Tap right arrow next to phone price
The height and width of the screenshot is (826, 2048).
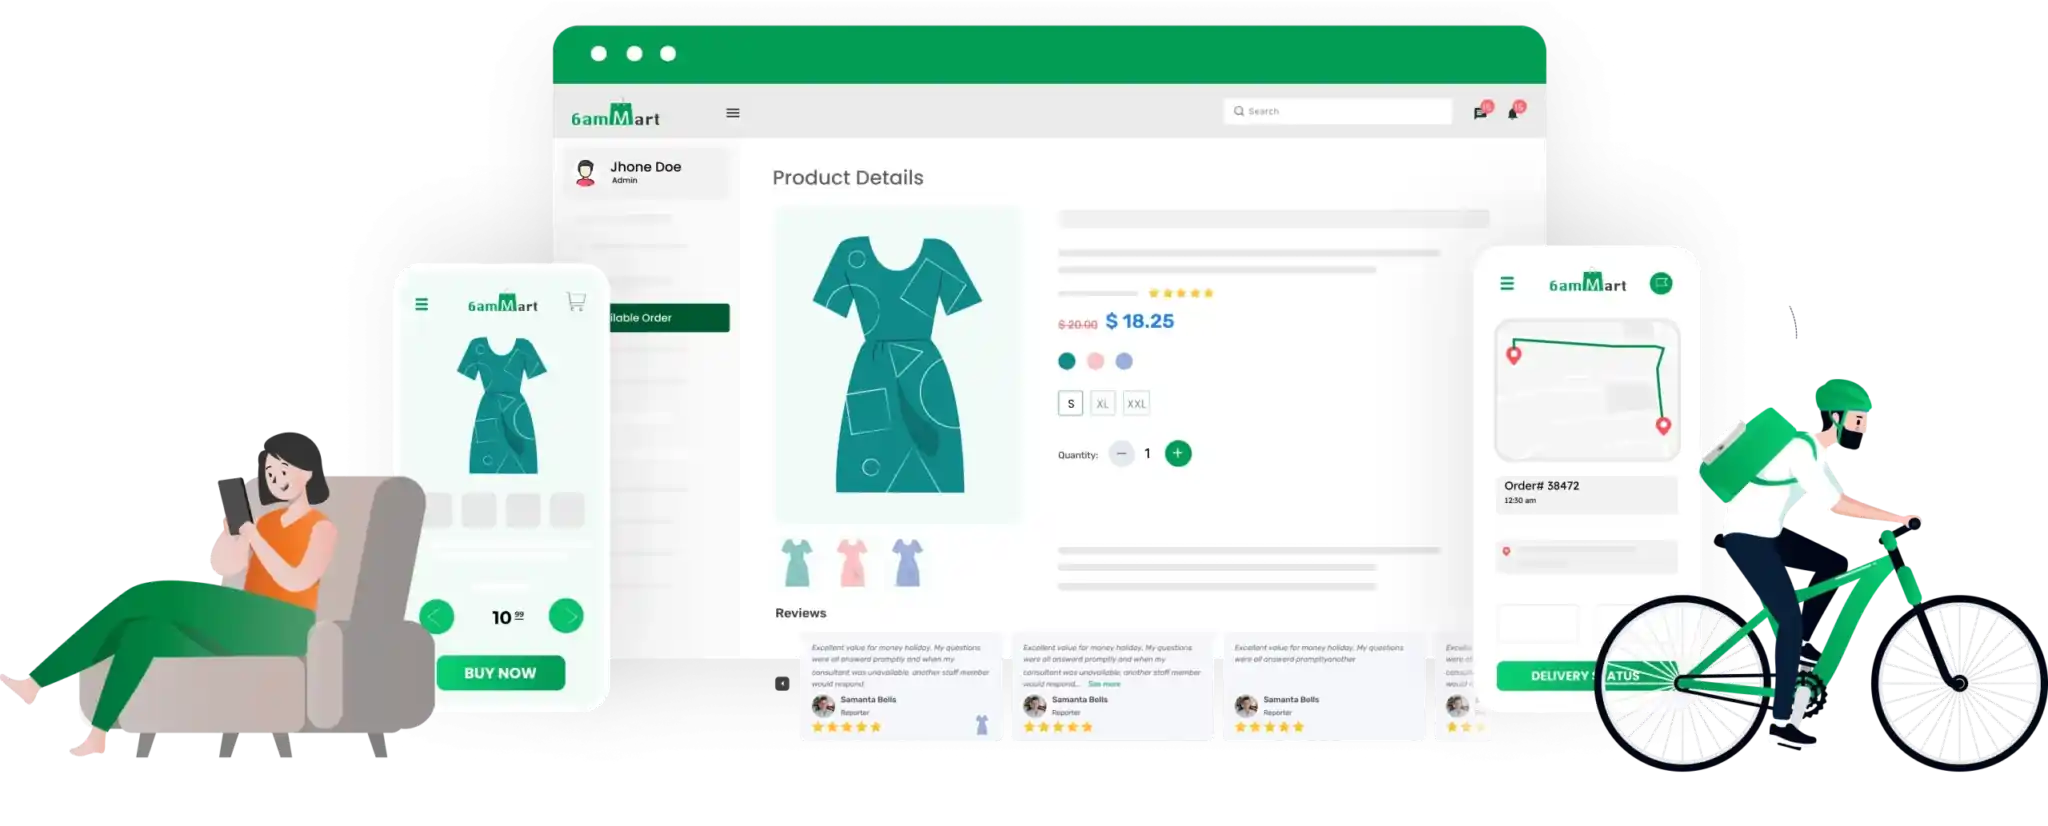pos(566,616)
